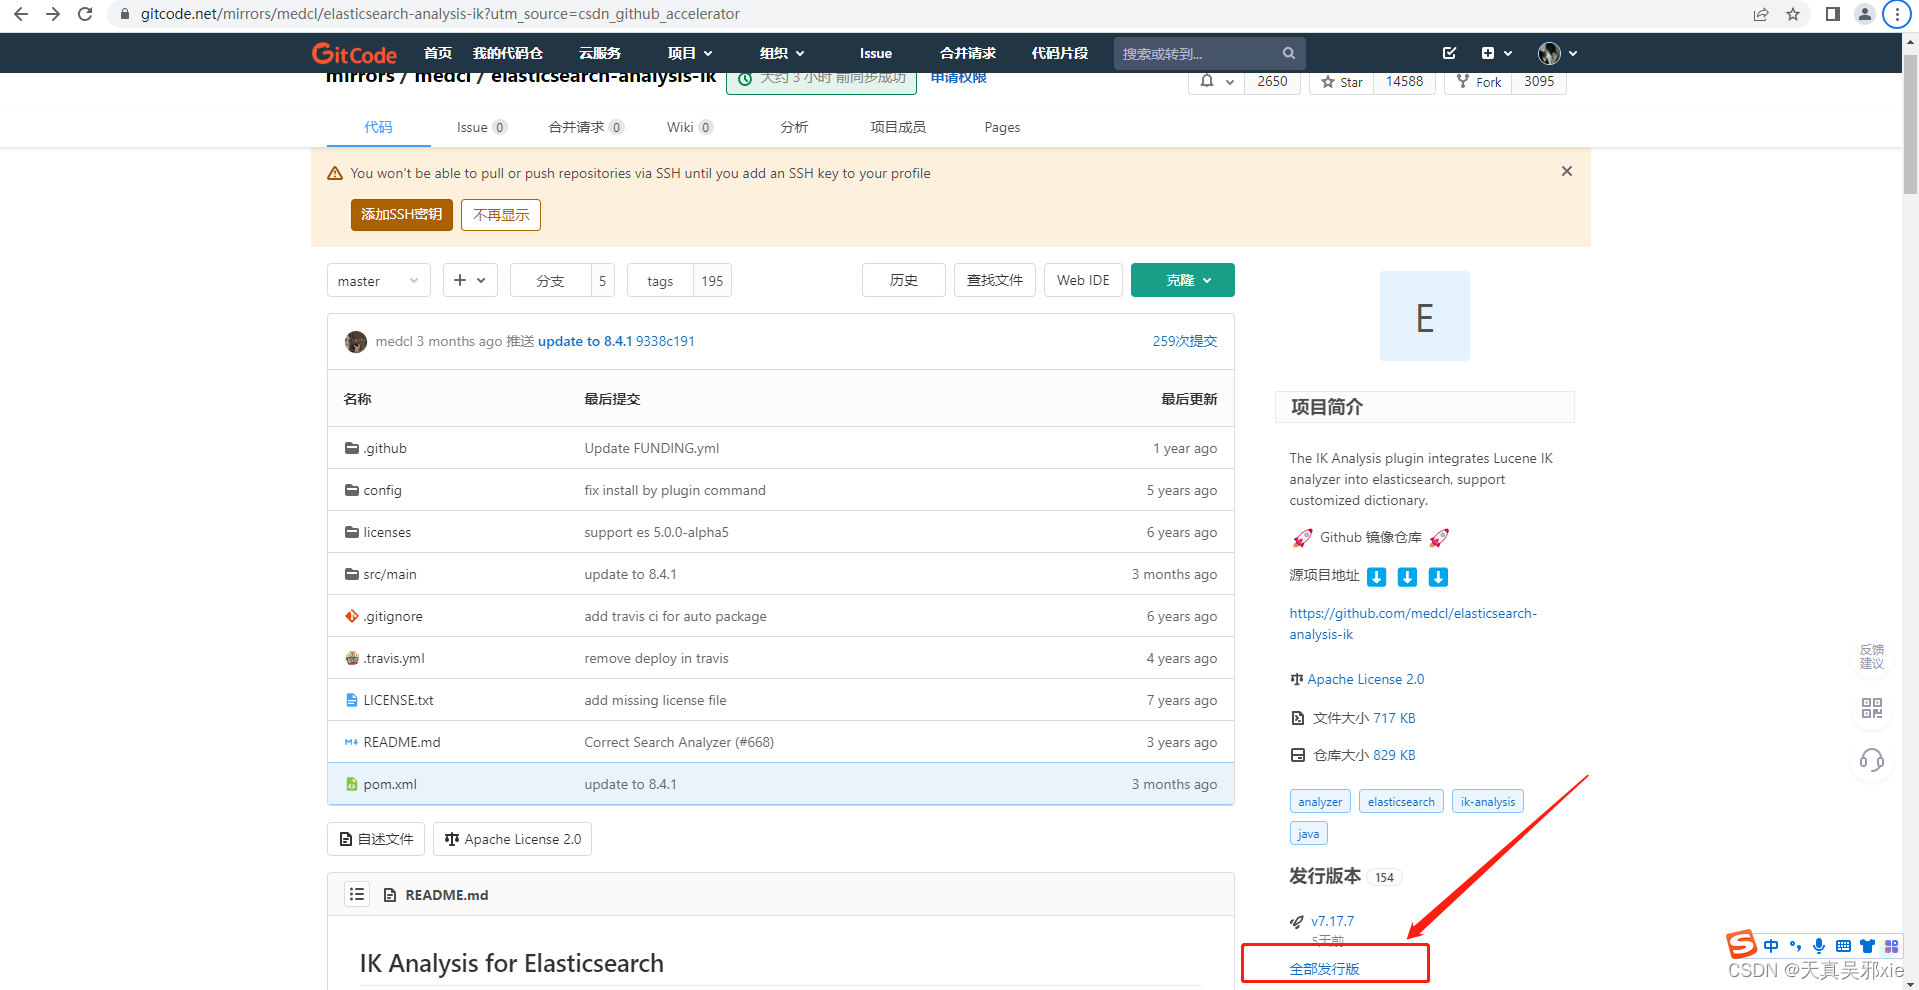This screenshot has width=1919, height=990.
Task: Click the search magnifier icon
Action: (1289, 53)
